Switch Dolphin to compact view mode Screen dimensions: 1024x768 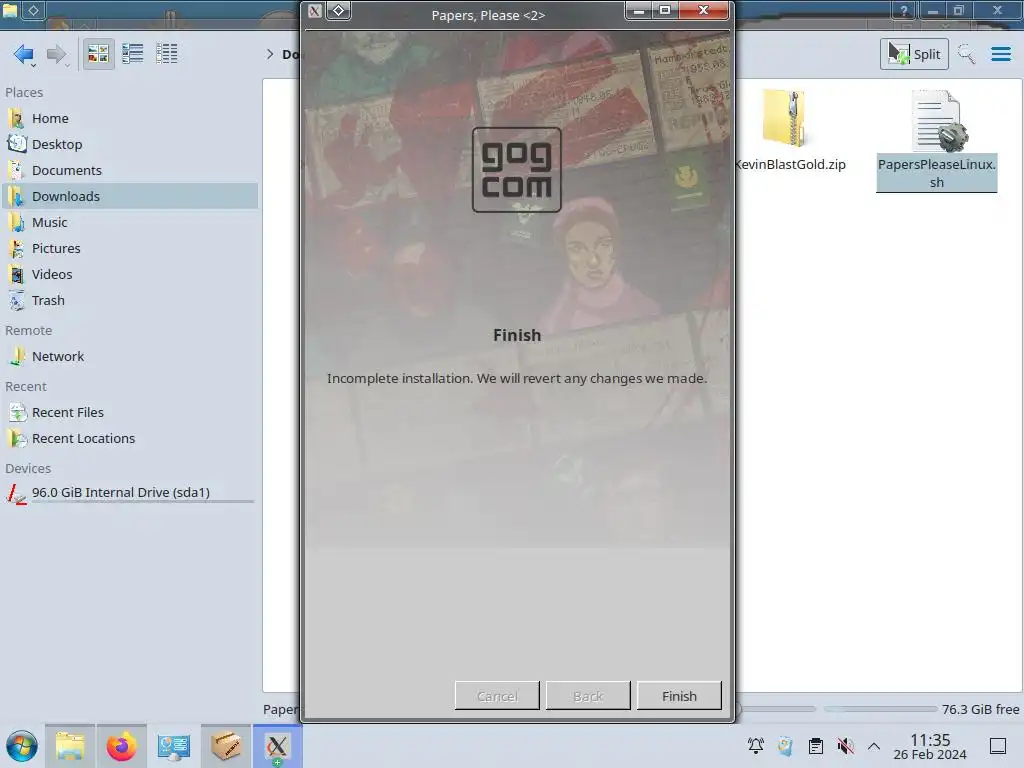(133, 54)
